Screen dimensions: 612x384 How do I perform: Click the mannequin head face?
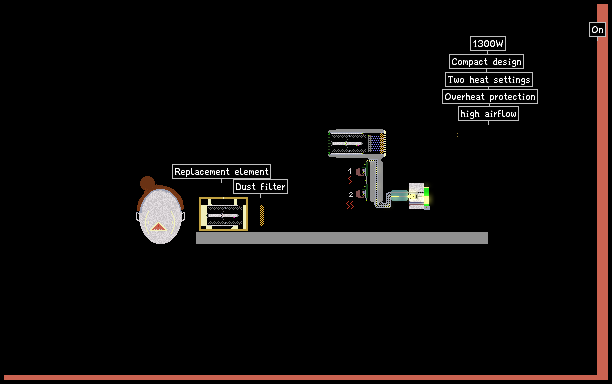click(160, 216)
